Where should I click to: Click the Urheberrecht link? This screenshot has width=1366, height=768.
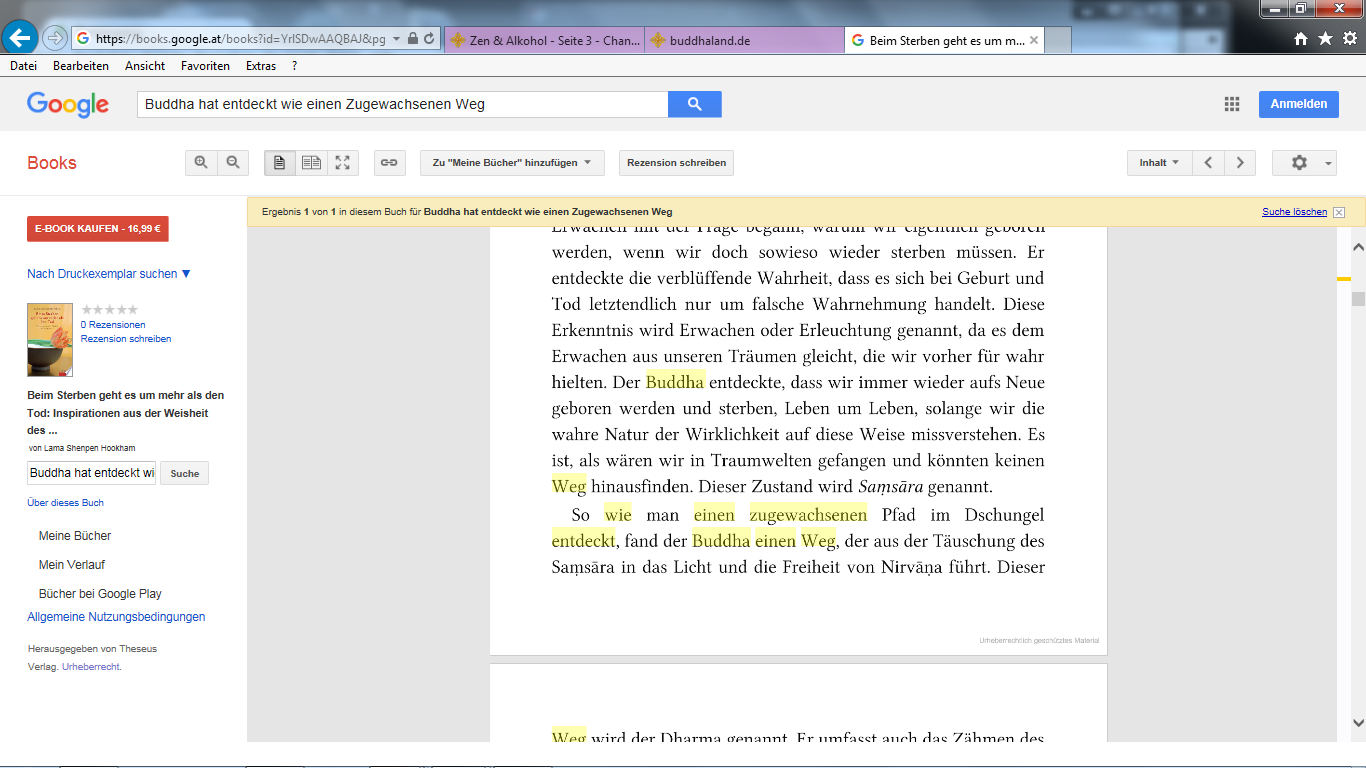(92, 666)
